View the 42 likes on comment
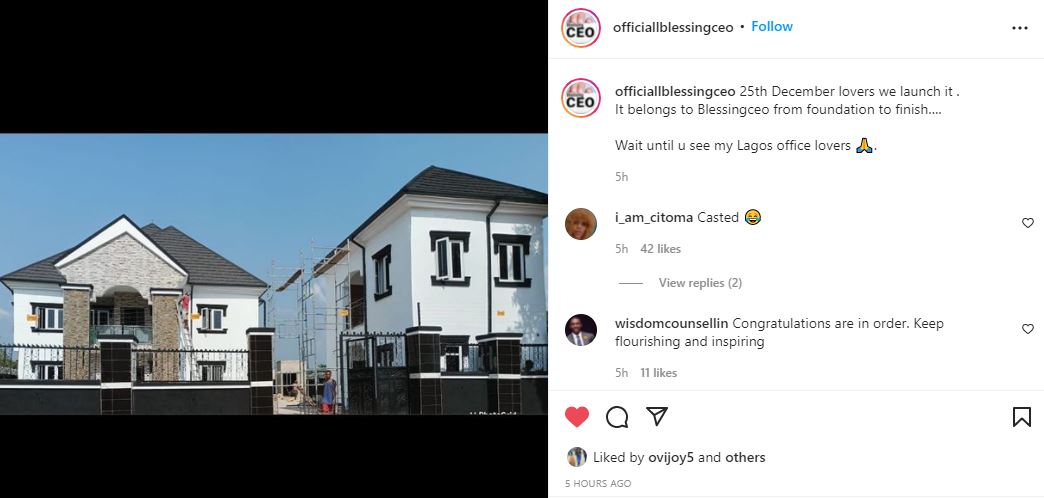Image resolution: width=1044 pixels, height=498 pixels. click(660, 249)
